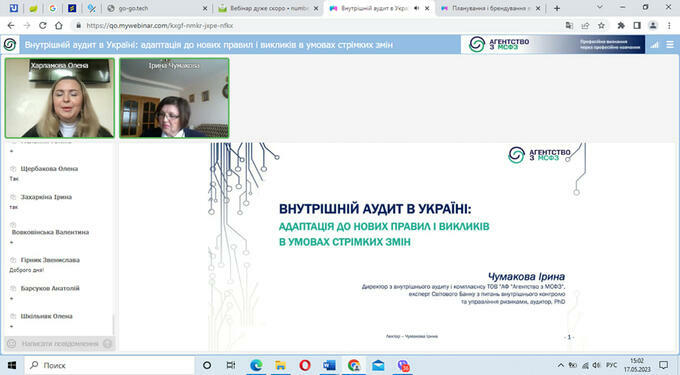The image size is (680, 375).
Task: Open the browser extensions menu
Action: [621, 26]
